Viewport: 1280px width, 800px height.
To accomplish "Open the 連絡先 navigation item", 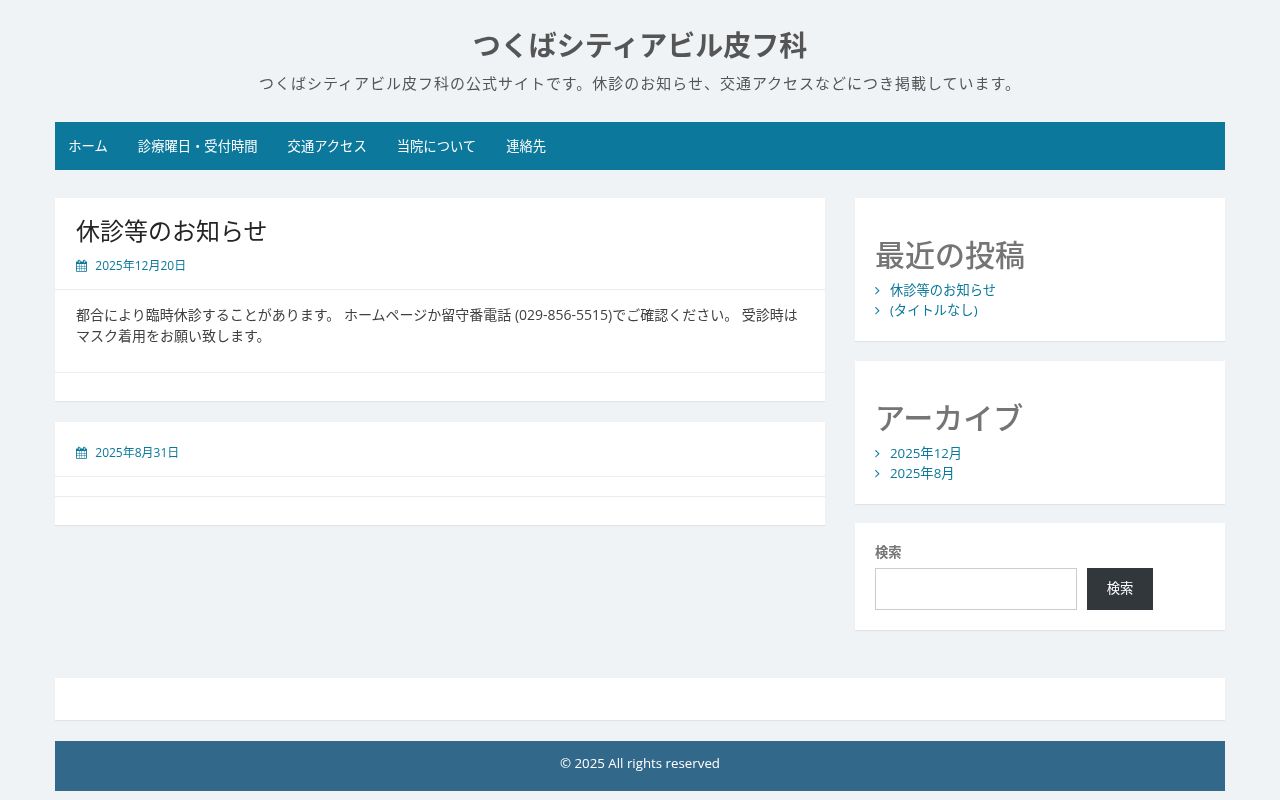I will (x=526, y=146).
